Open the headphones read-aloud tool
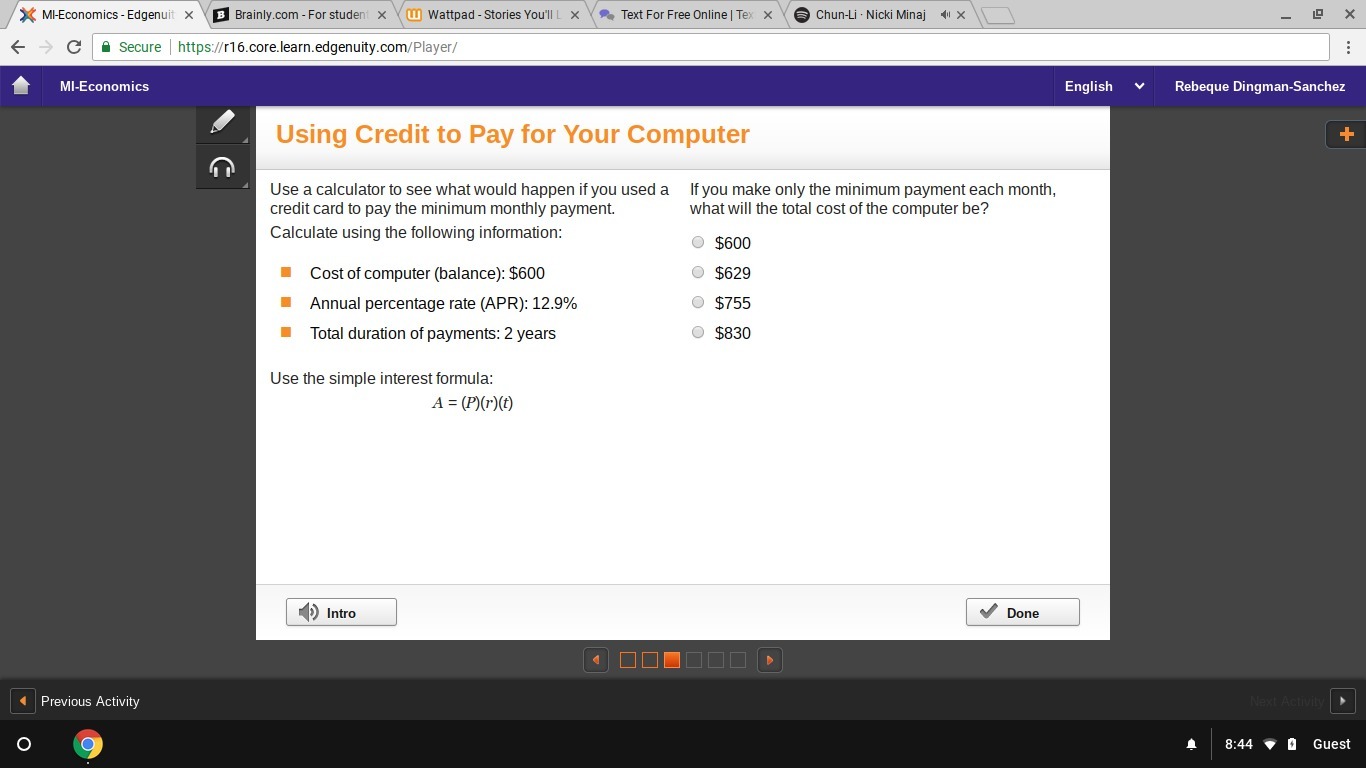 222,167
